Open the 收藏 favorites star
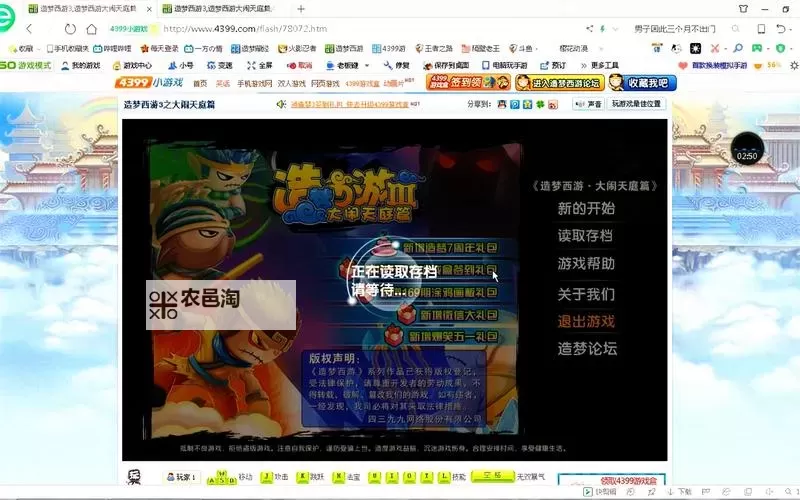Image resolution: width=800 pixels, height=500 pixels. pyautogui.click(x=21, y=48)
